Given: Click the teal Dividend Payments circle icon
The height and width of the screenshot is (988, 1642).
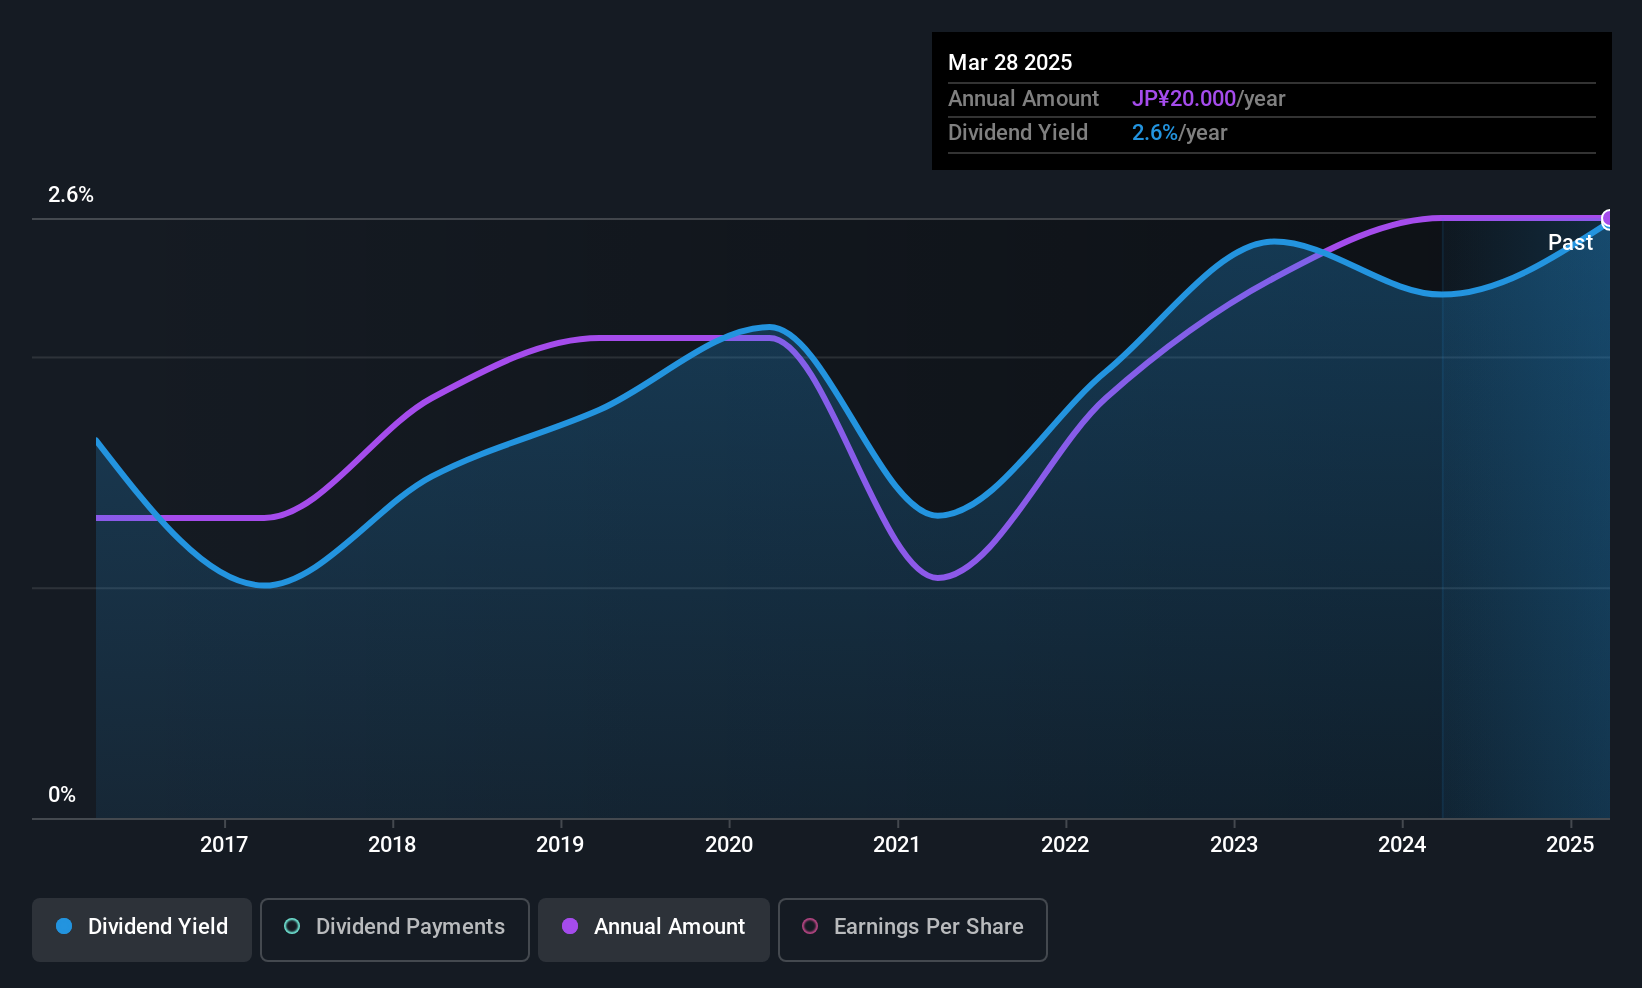Looking at the screenshot, I should [292, 926].
